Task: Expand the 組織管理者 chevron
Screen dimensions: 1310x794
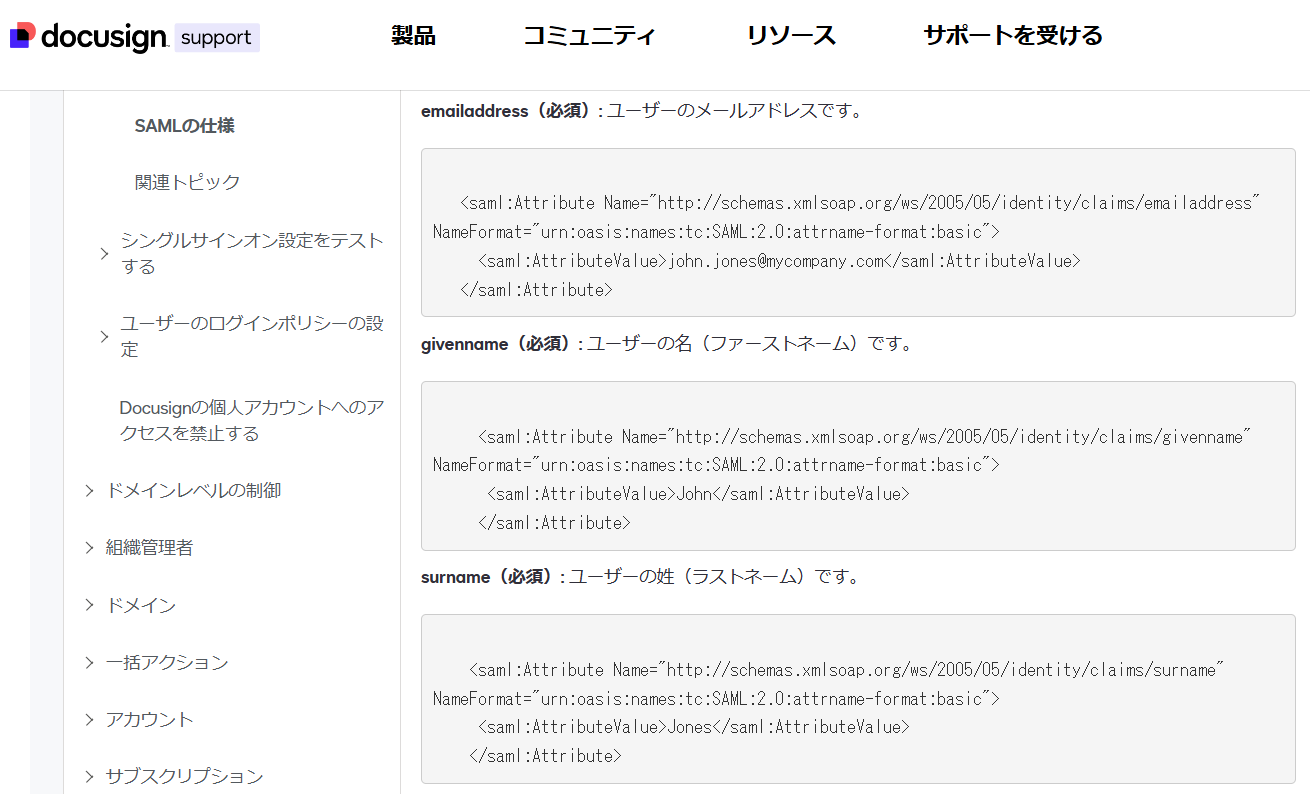Action: (x=89, y=547)
